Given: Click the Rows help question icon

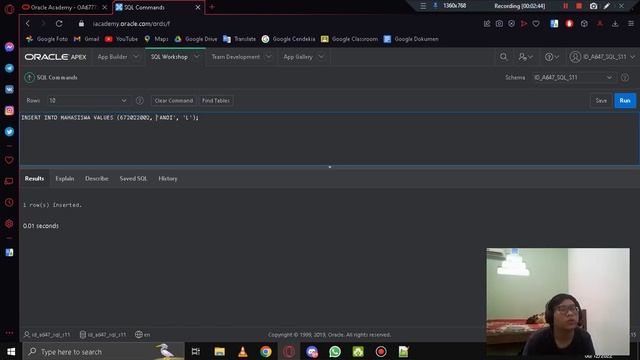Looking at the screenshot, I should coord(140,100).
